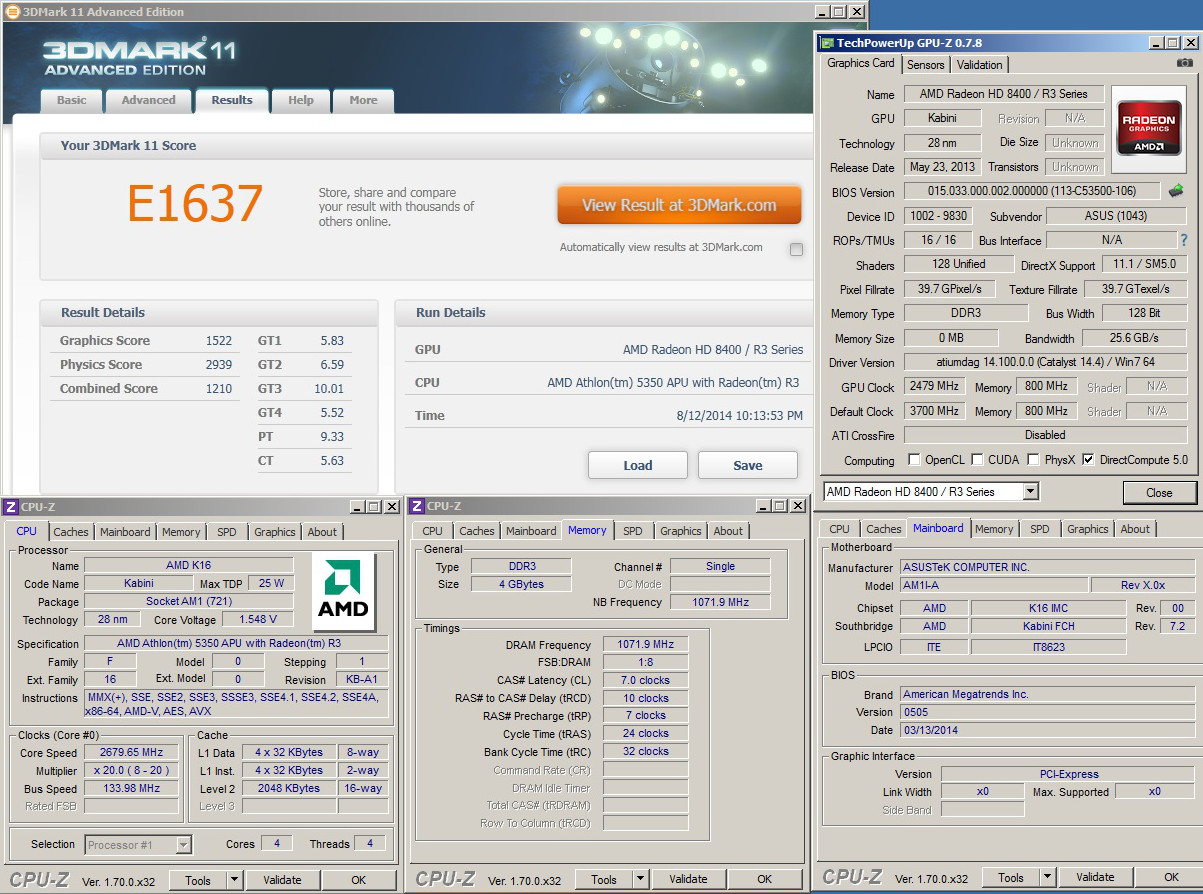Image resolution: width=1203 pixels, height=894 pixels.
Task: Click the GPU Name field AMD Radeon HD 8400
Action: coord(1003,94)
